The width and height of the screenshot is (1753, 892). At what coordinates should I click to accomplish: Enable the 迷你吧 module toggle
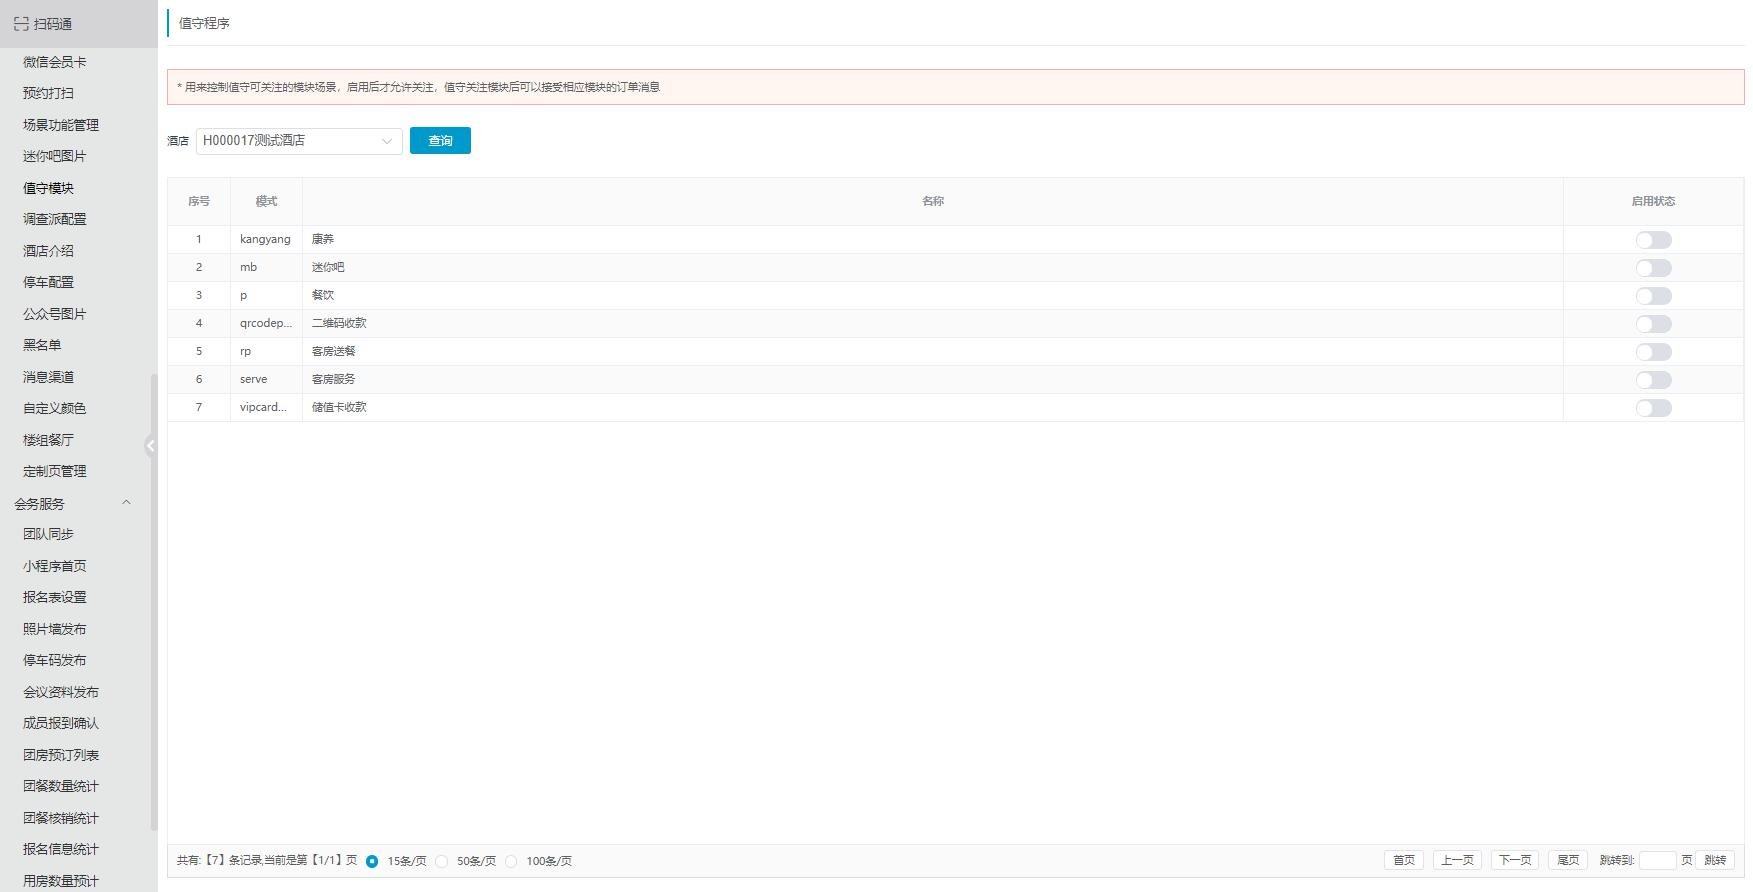[1653, 268]
